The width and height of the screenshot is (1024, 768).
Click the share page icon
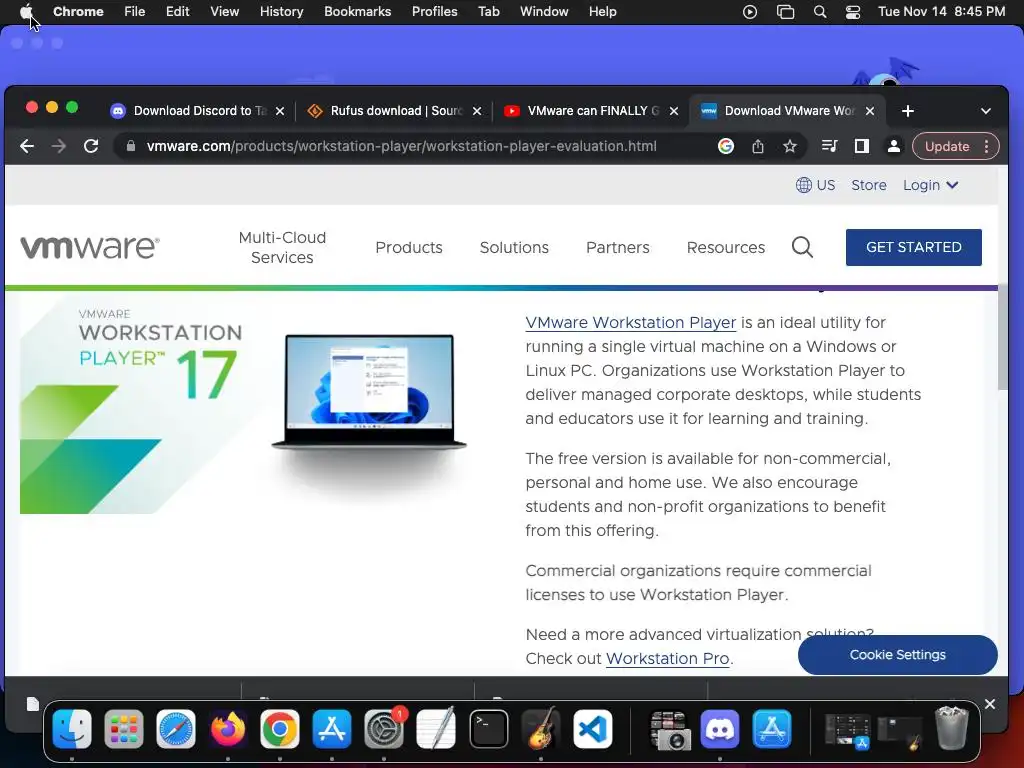(x=758, y=146)
